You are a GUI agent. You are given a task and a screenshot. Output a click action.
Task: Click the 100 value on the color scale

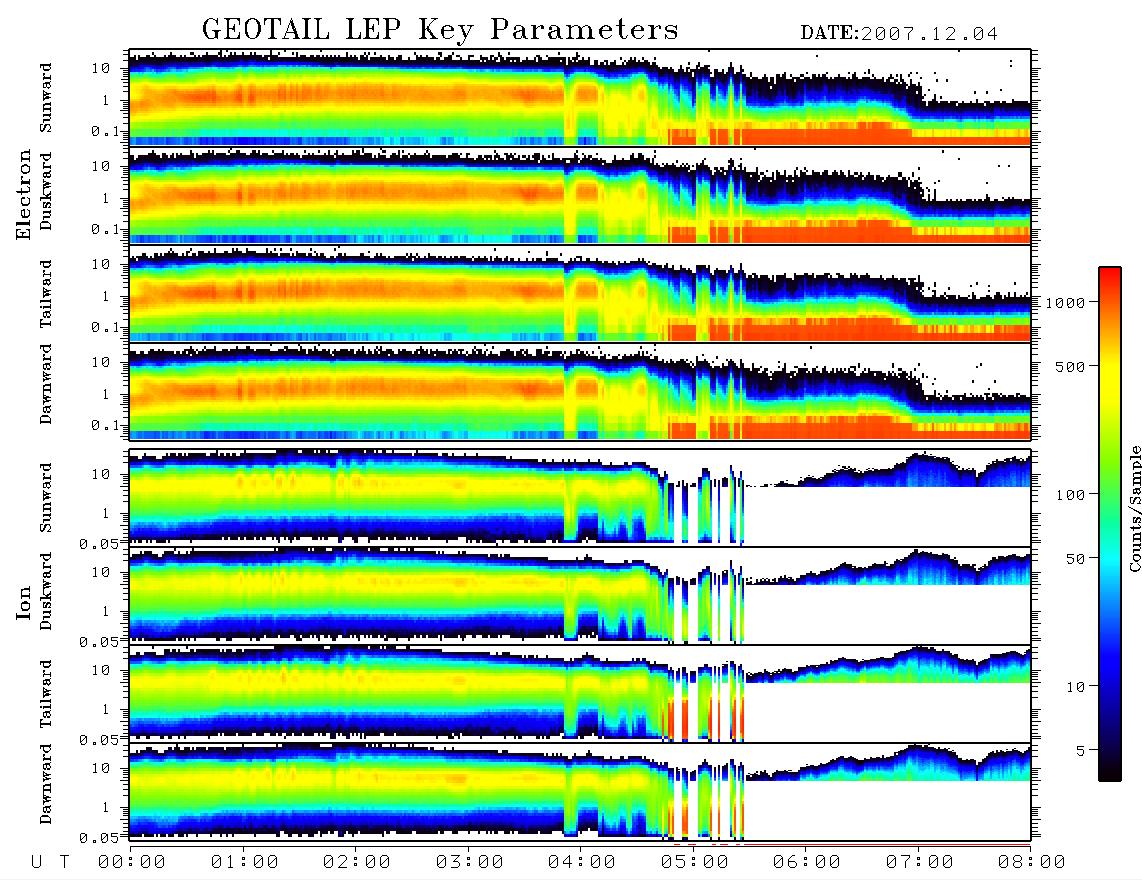click(x=1071, y=495)
